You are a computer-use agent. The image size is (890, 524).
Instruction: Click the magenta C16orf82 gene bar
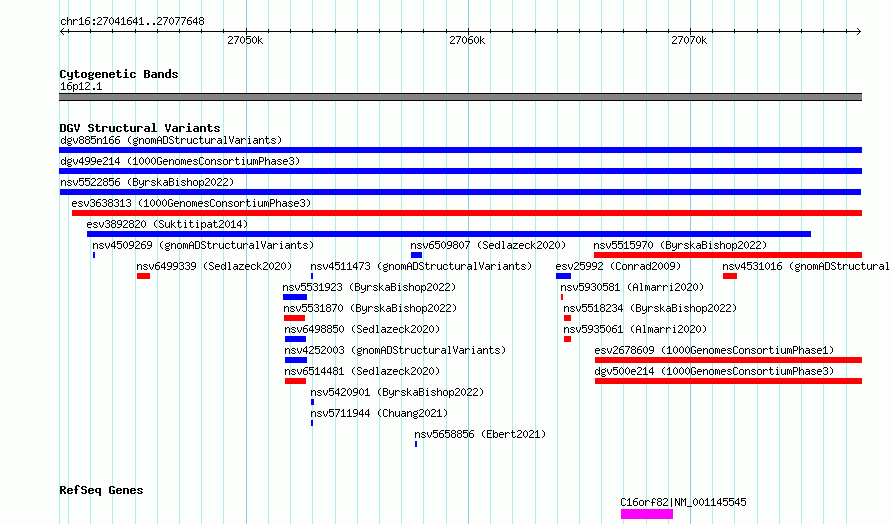pyautogui.click(x=646, y=514)
